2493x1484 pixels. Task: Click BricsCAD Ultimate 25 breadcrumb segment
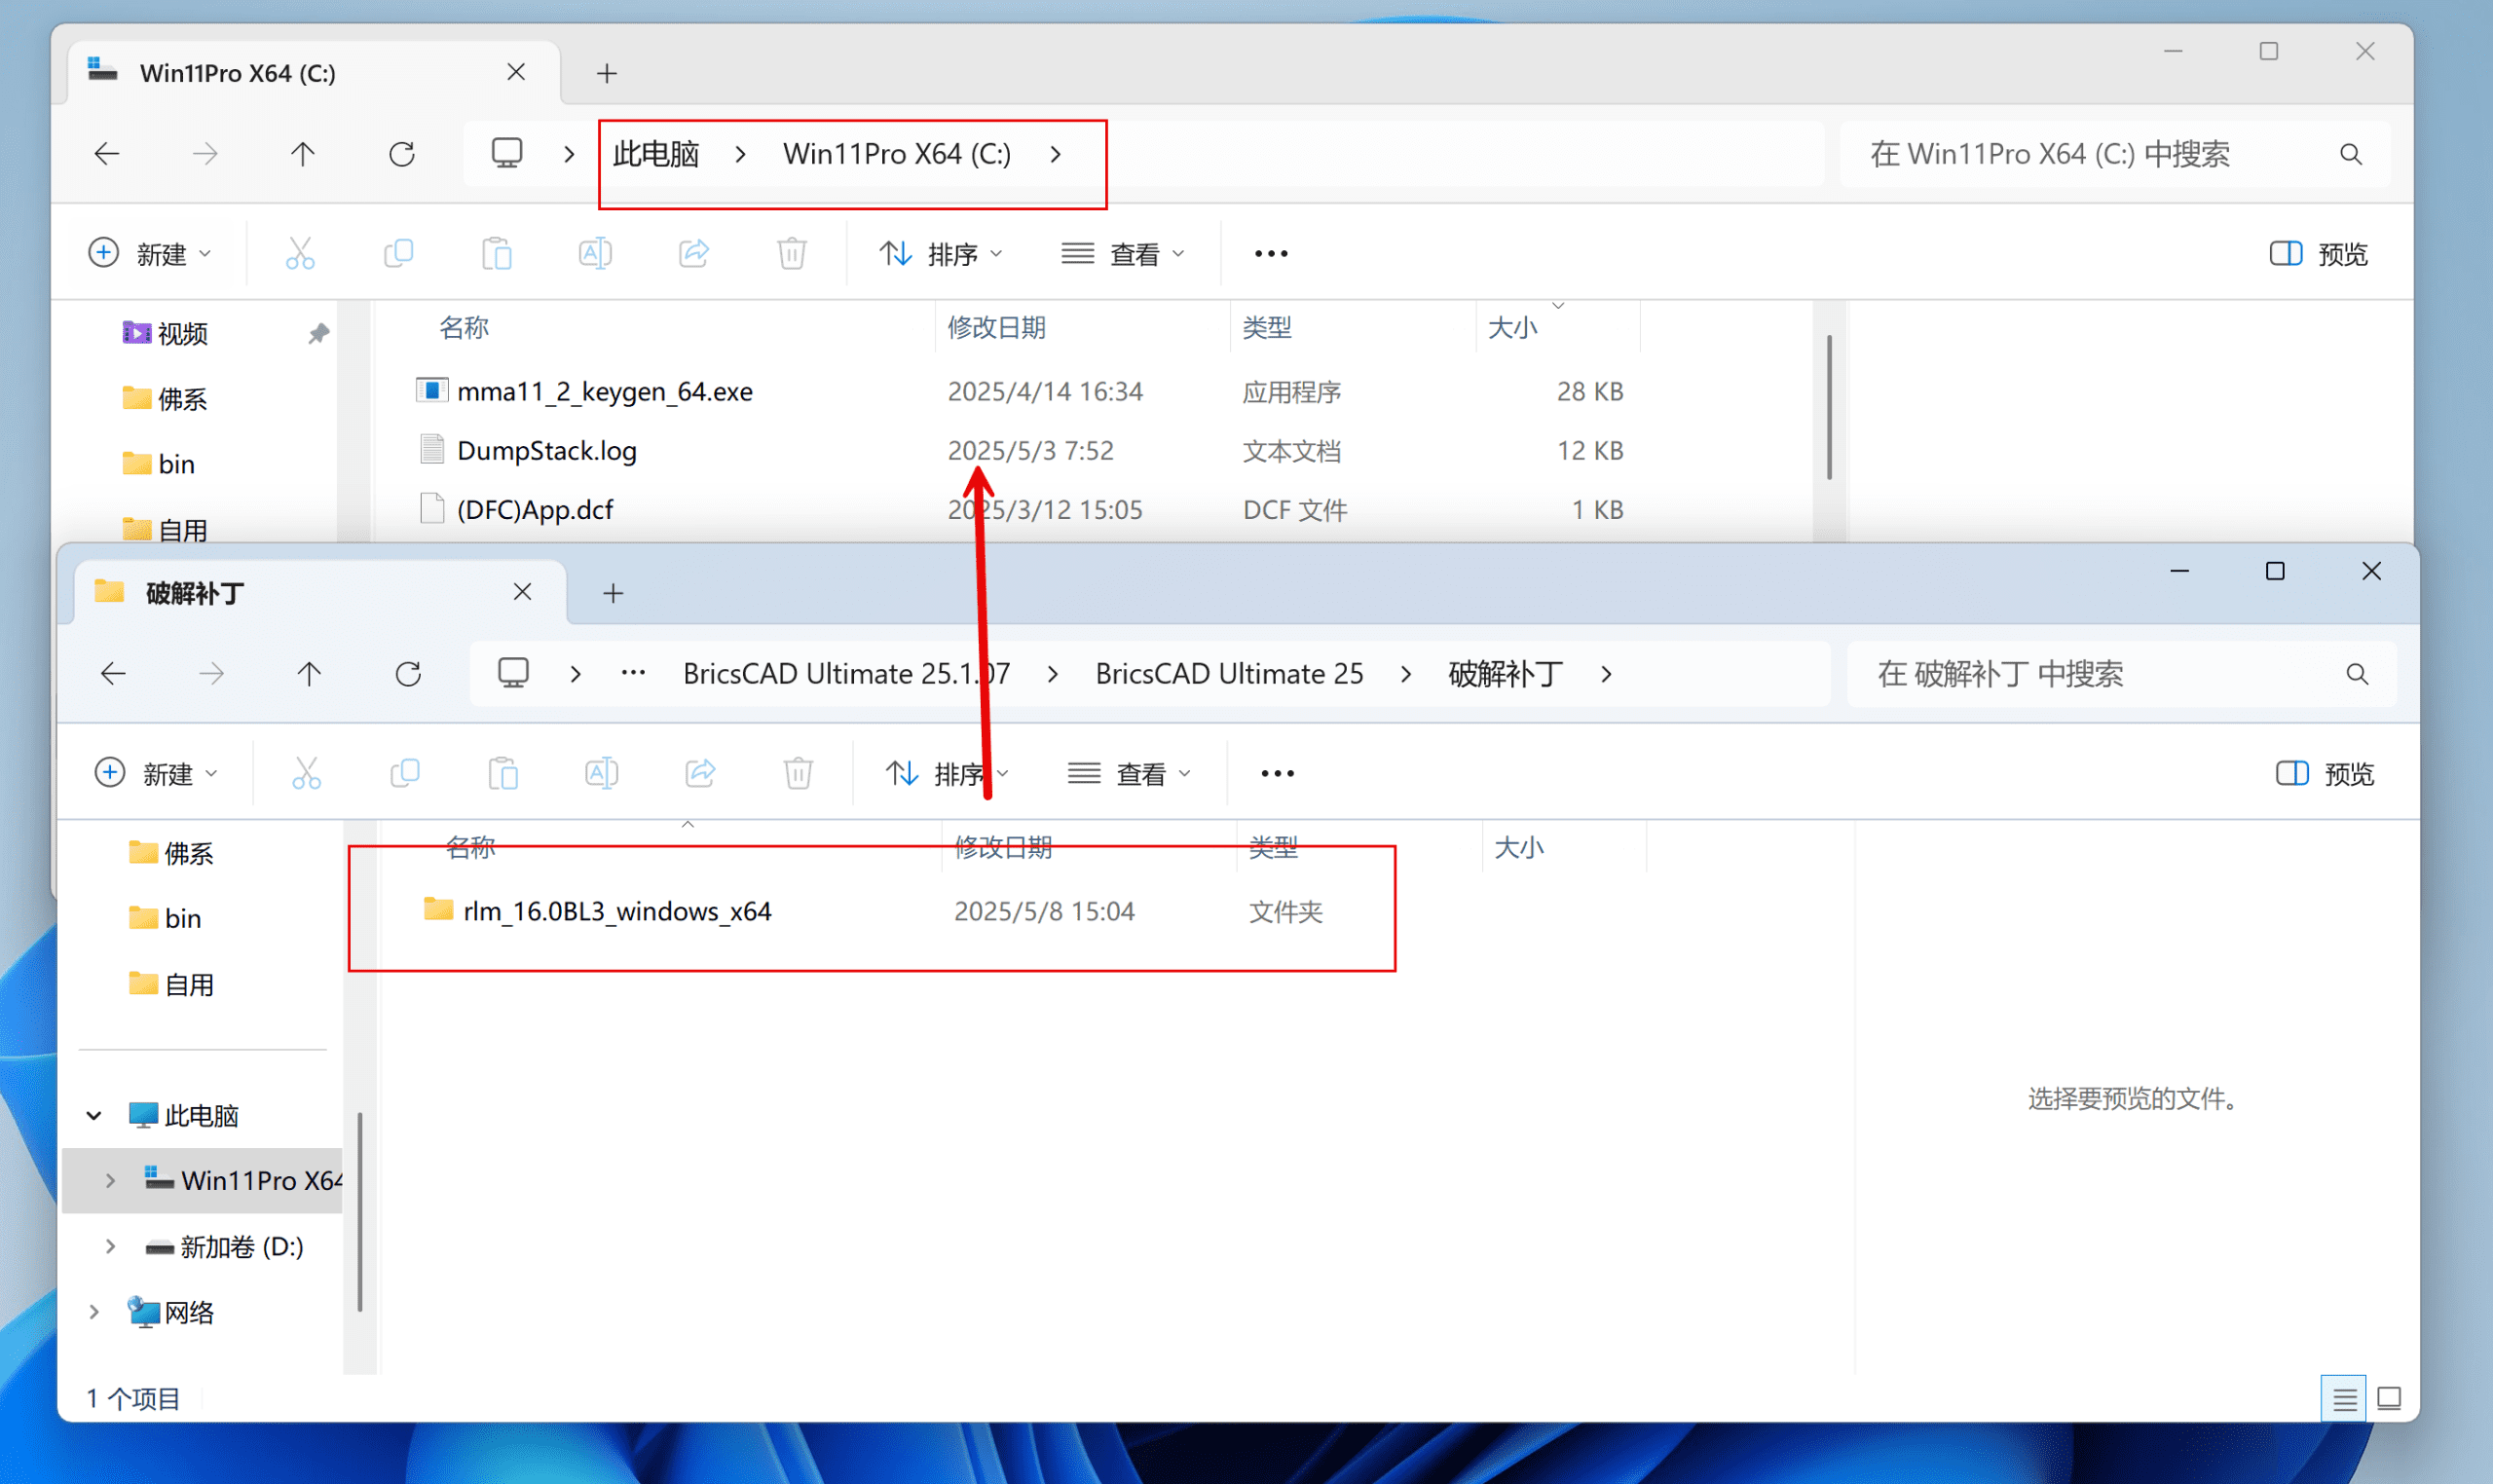click(x=1229, y=674)
